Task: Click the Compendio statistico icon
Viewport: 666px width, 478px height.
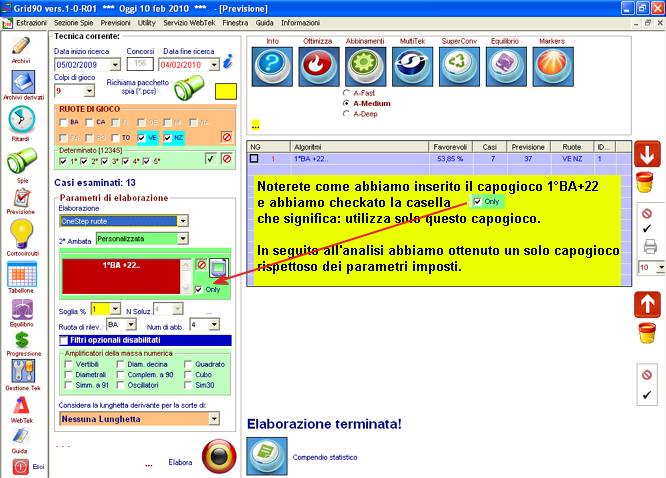Action: (x=267, y=455)
